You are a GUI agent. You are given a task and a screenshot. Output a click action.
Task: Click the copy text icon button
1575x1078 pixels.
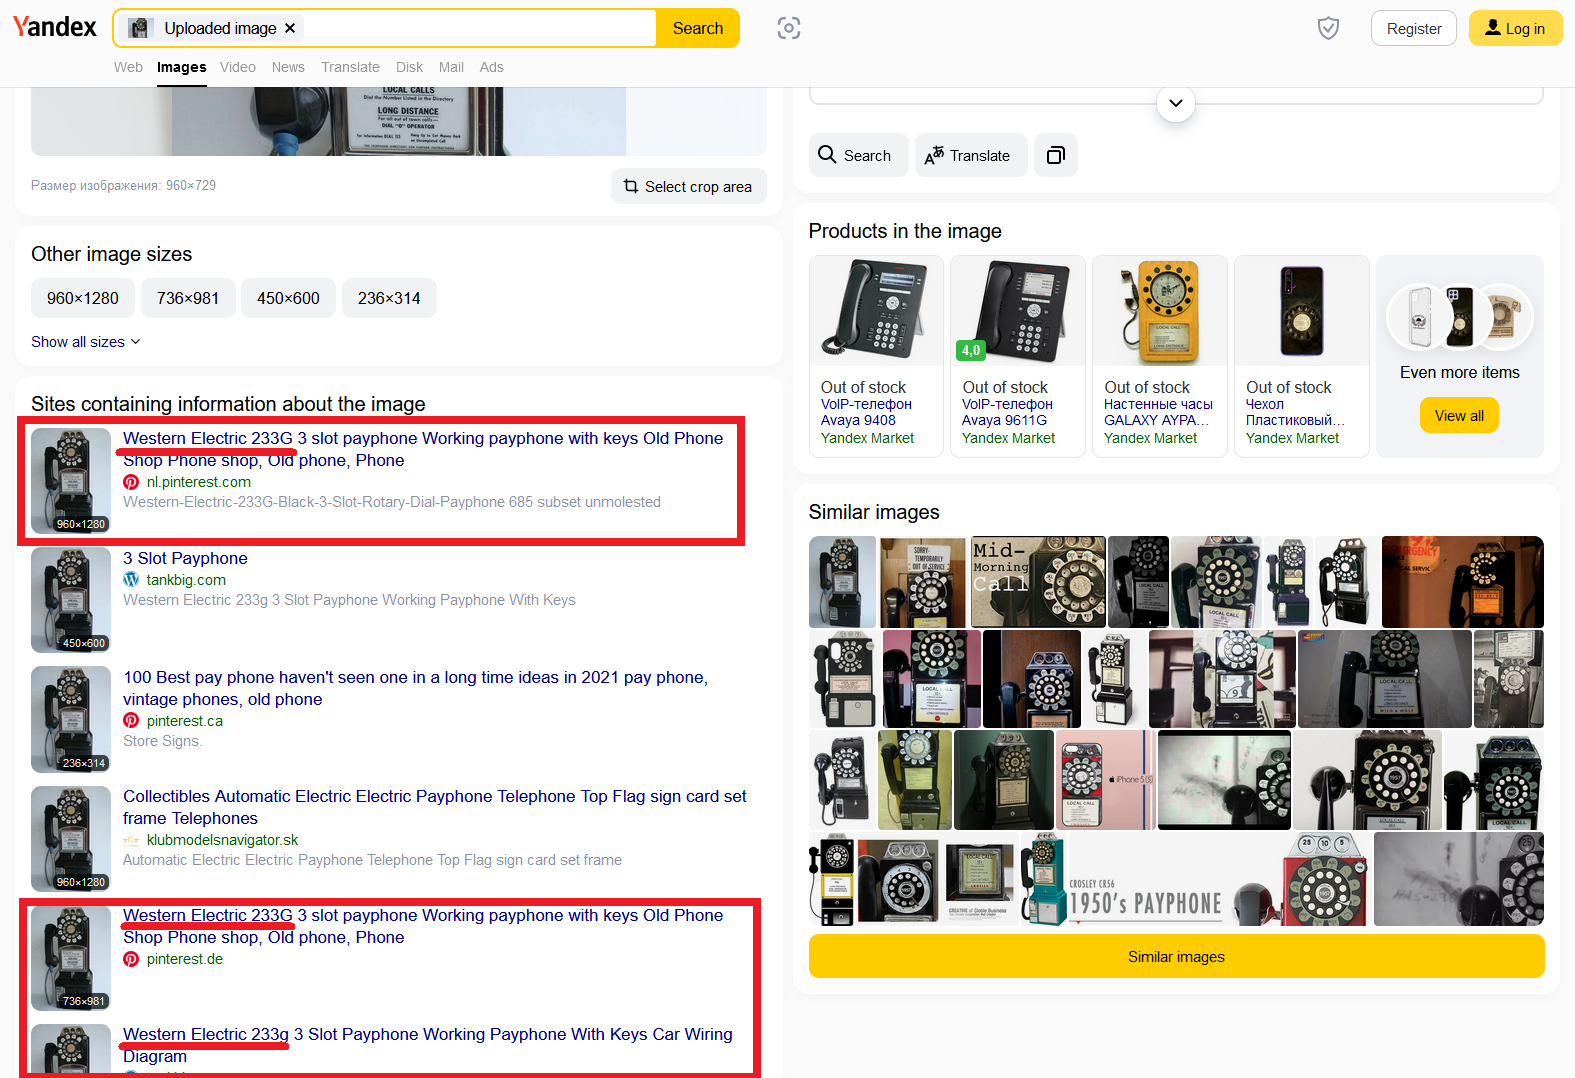click(1056, 155)
